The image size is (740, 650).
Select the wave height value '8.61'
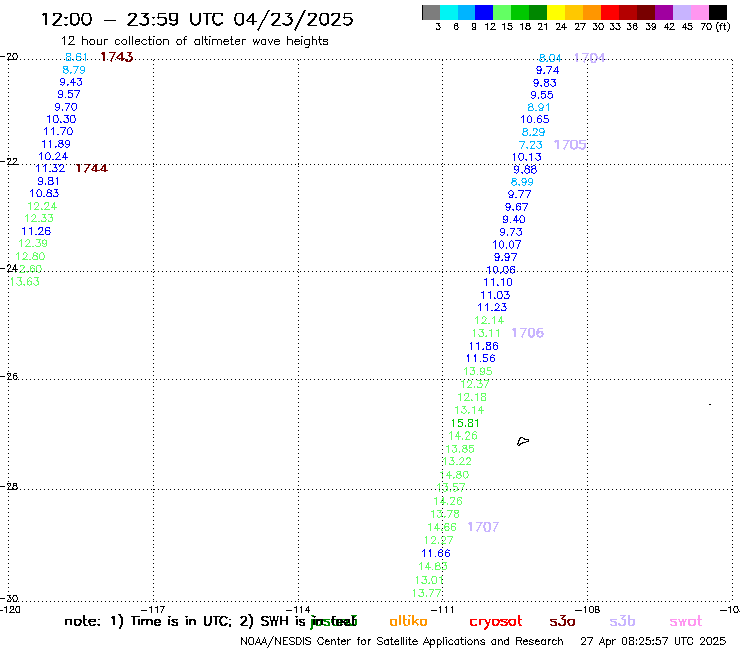click(x=76, y=57)
